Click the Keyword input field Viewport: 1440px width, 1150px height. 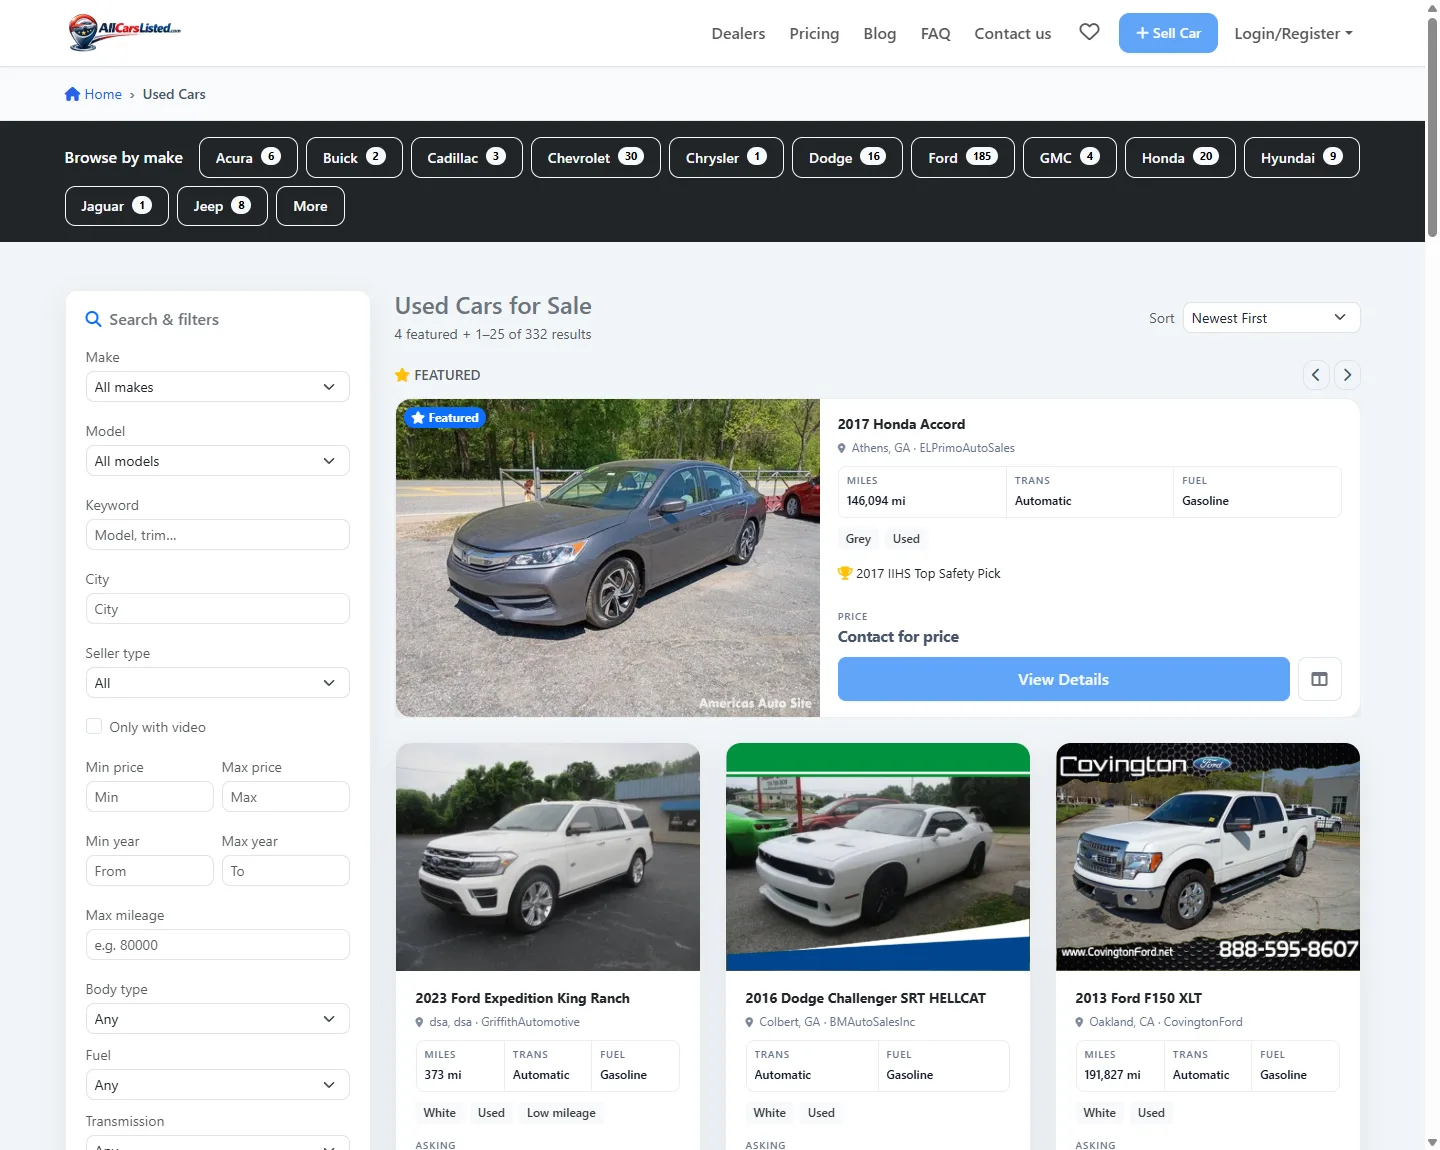(218, 535)
